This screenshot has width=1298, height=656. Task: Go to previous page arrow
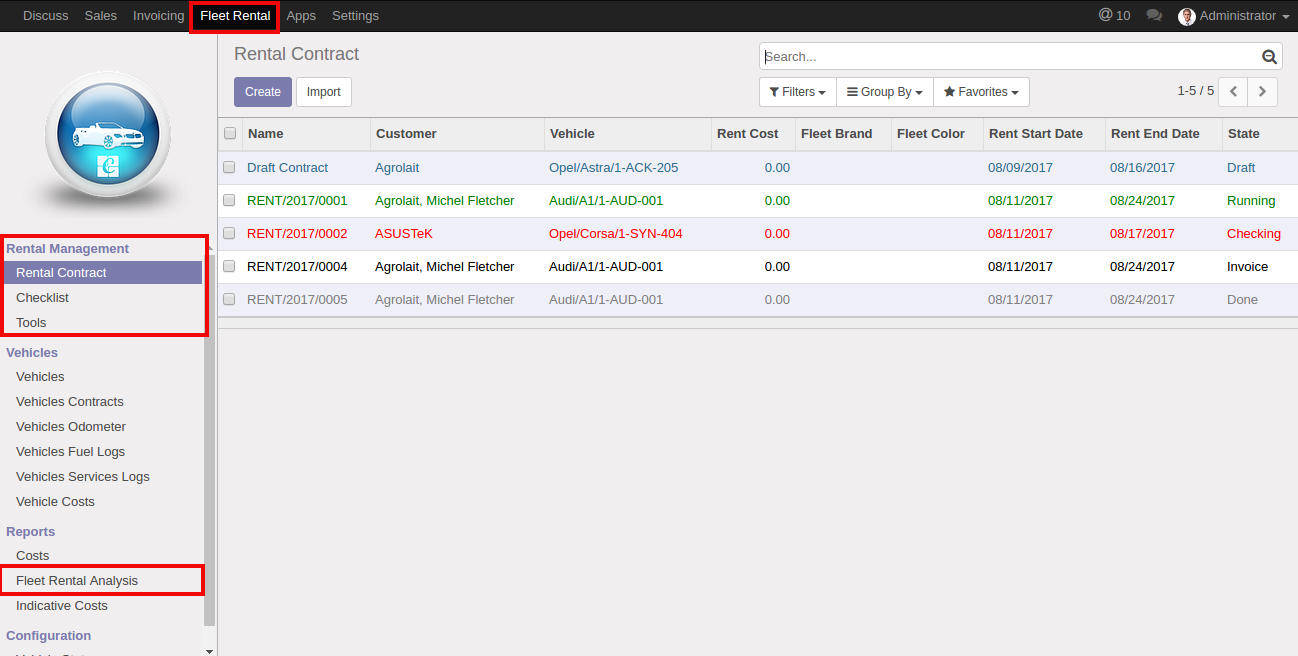point(1233,92)
